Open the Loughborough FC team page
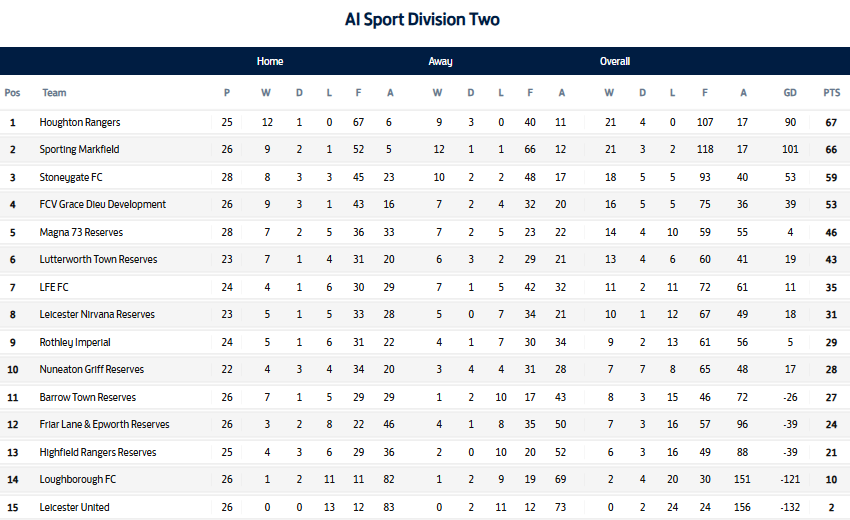 (78, 479)
